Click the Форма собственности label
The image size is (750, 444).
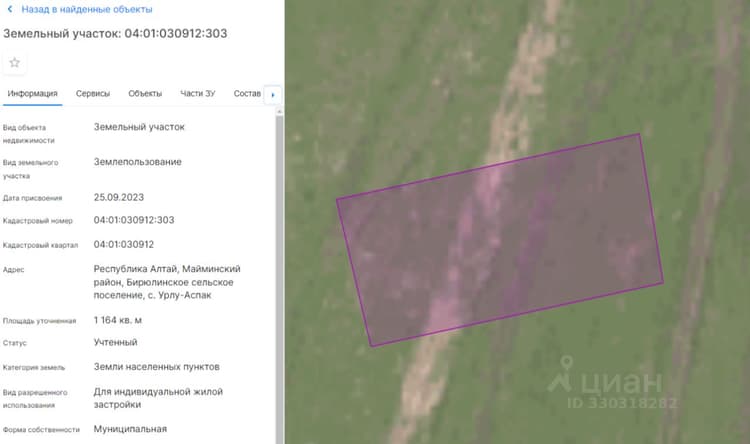[41, 430]
